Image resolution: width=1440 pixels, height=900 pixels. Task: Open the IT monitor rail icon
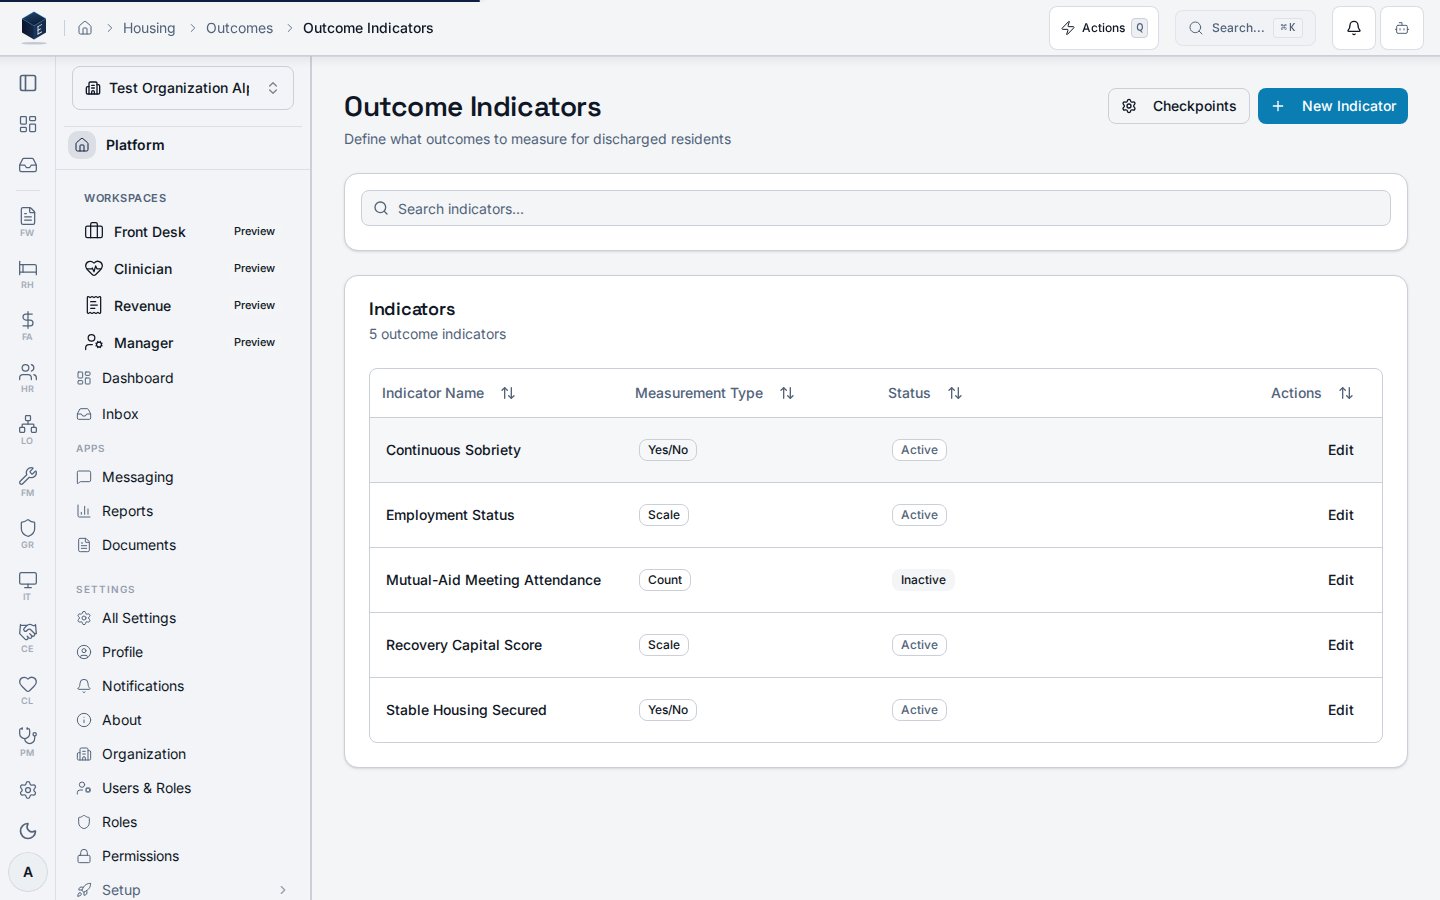[x=28, y=585]
